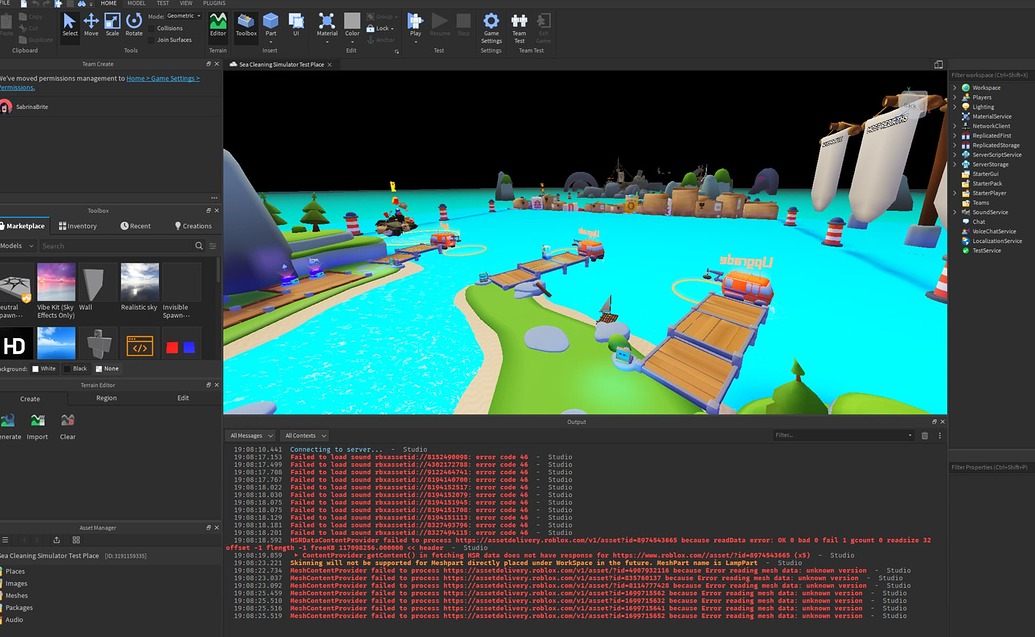Follow the Home > Game Settings link
The height and width of the screenshot is (637, 1035).
pyautogui.click(x=162, y=79)
